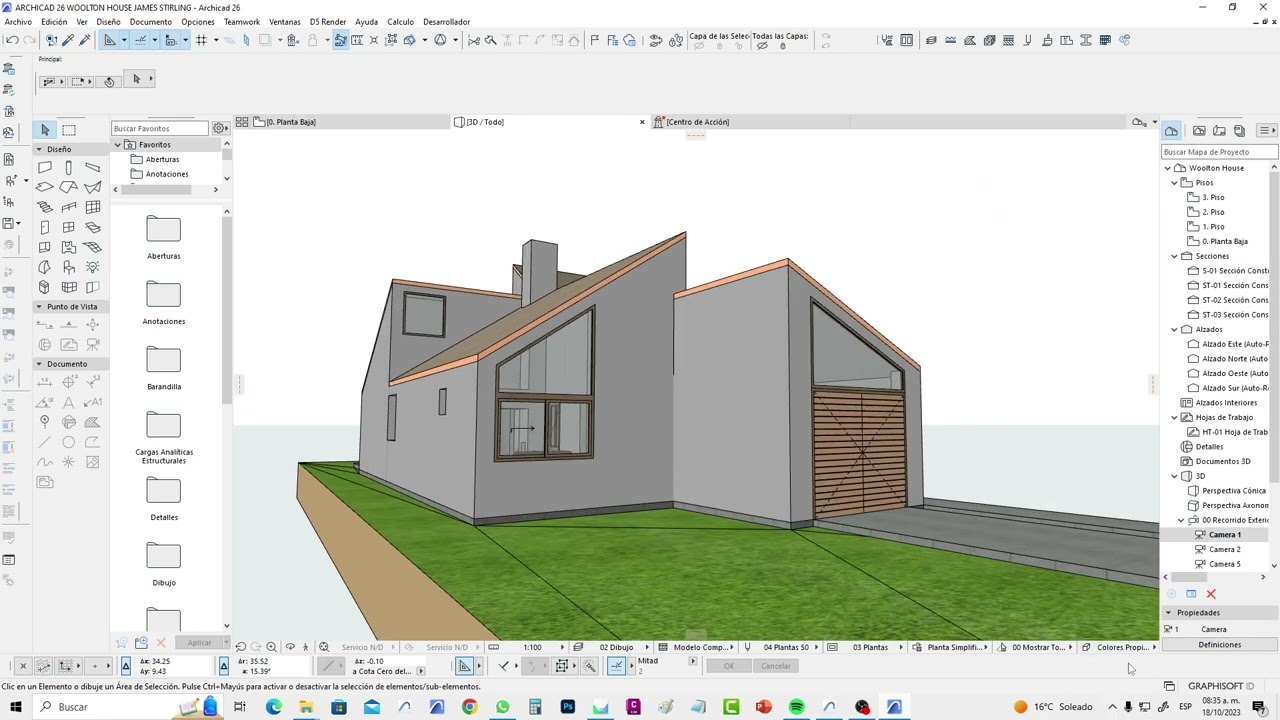This screenshot has width=1280, height=720.
Task: Collapse Alzados in Navigator tree
Action: (x=1175, y=329)
